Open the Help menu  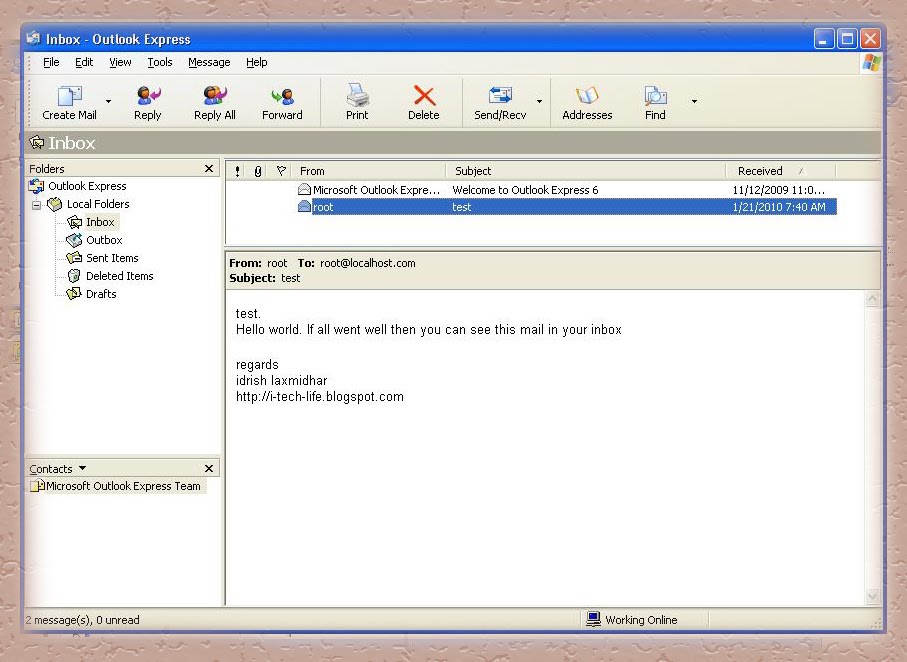[256, 62]
